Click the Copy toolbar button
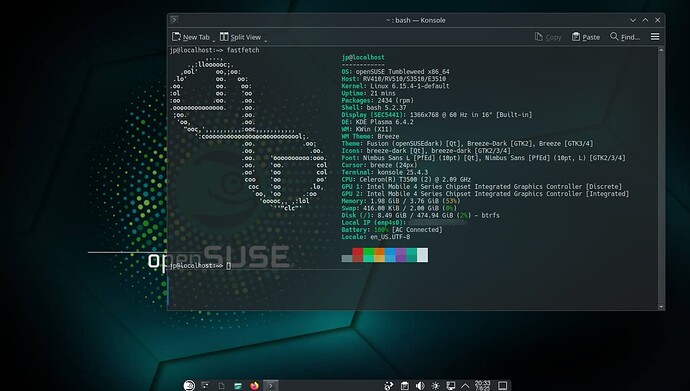Viewport: 690px width, 391px height. pos(548,37)
